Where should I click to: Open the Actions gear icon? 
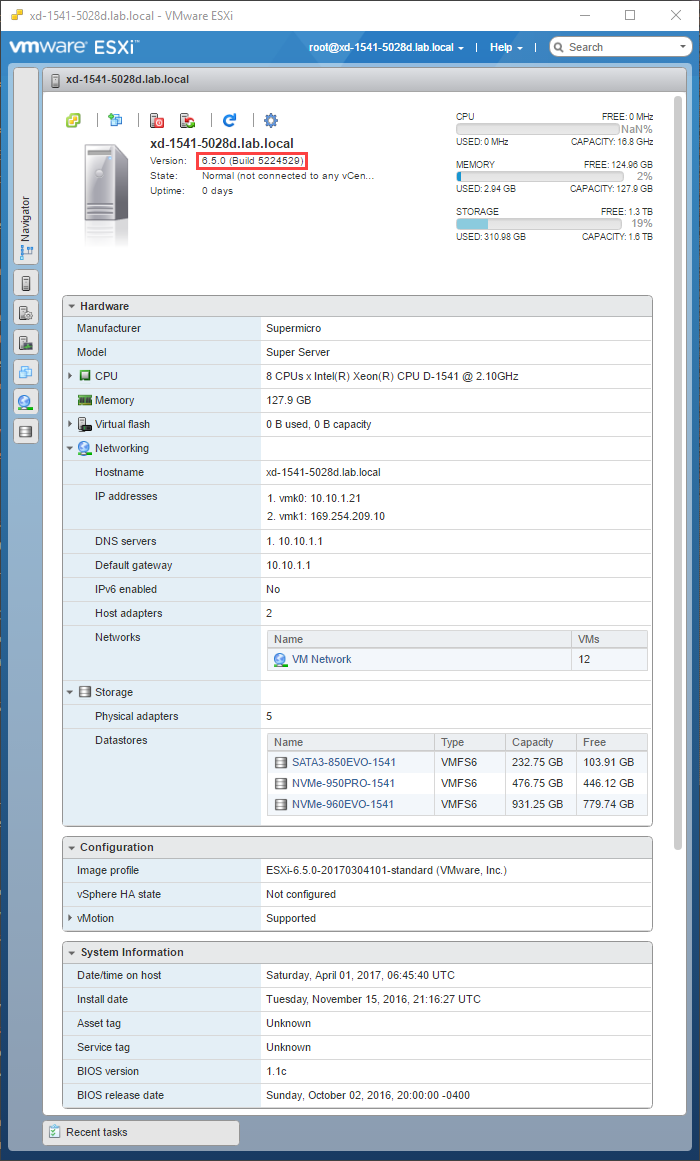[x=271, y=120]
